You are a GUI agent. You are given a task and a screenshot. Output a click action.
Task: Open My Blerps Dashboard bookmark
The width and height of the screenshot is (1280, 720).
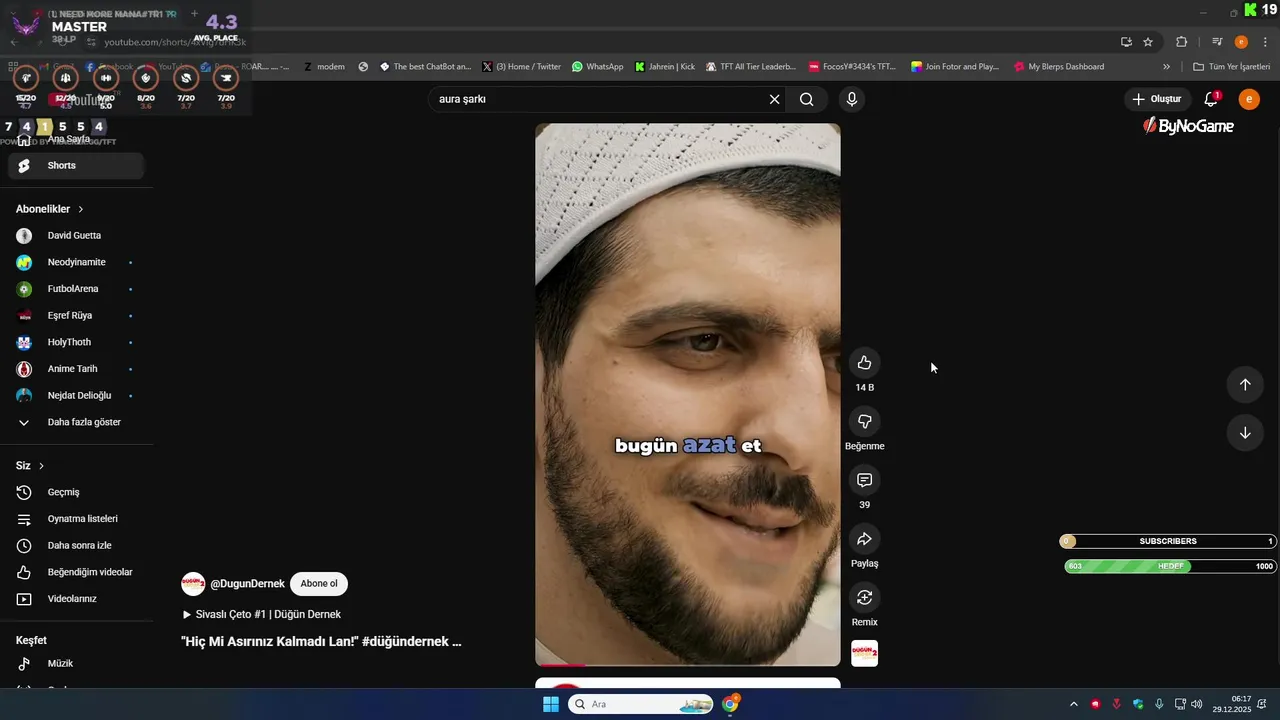(x=1059, y=67)
